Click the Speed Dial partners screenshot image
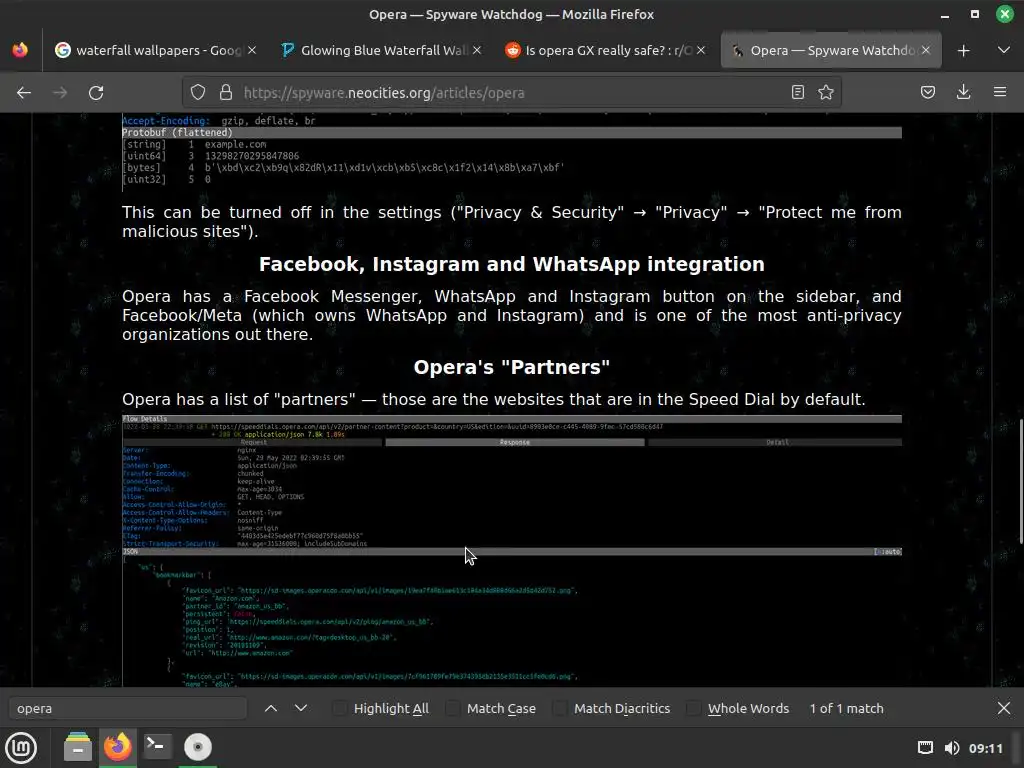This screenshot has width=1024, height=768. coord(512,551)
